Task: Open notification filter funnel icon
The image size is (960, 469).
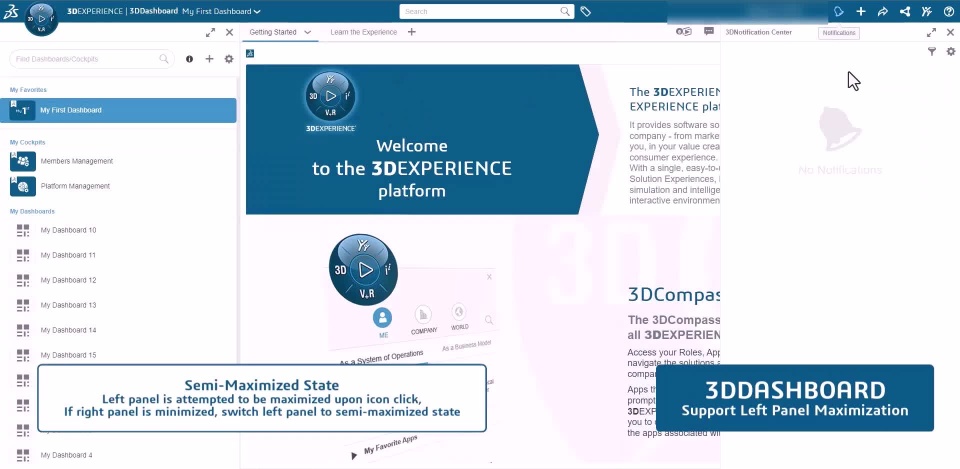Action: pyautogui.click(x=932, y=52)
